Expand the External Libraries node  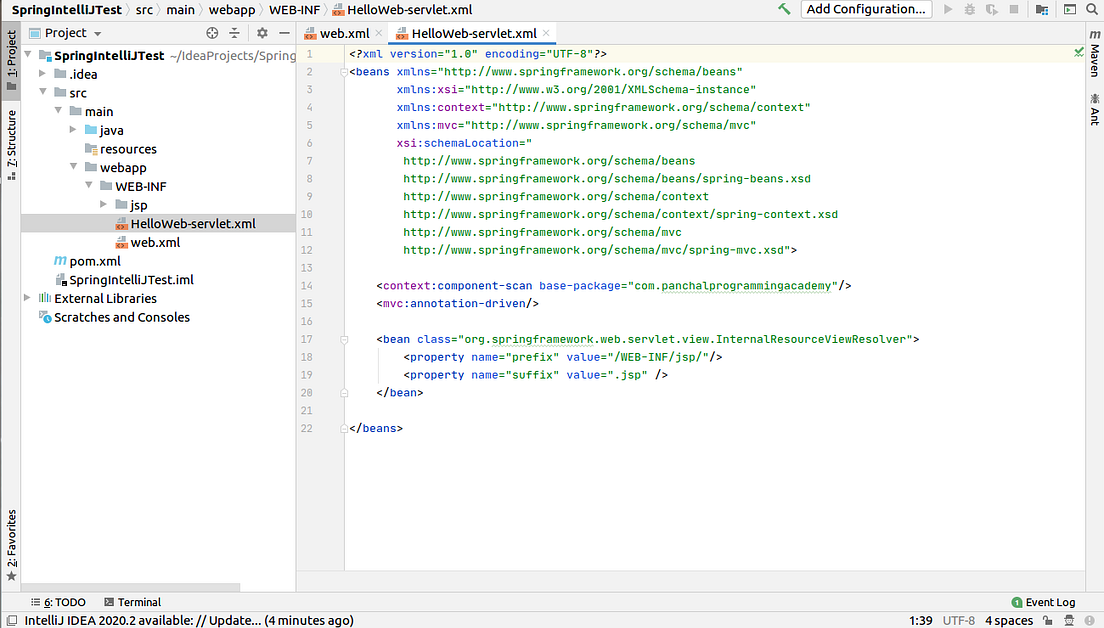tap(26, 297)
